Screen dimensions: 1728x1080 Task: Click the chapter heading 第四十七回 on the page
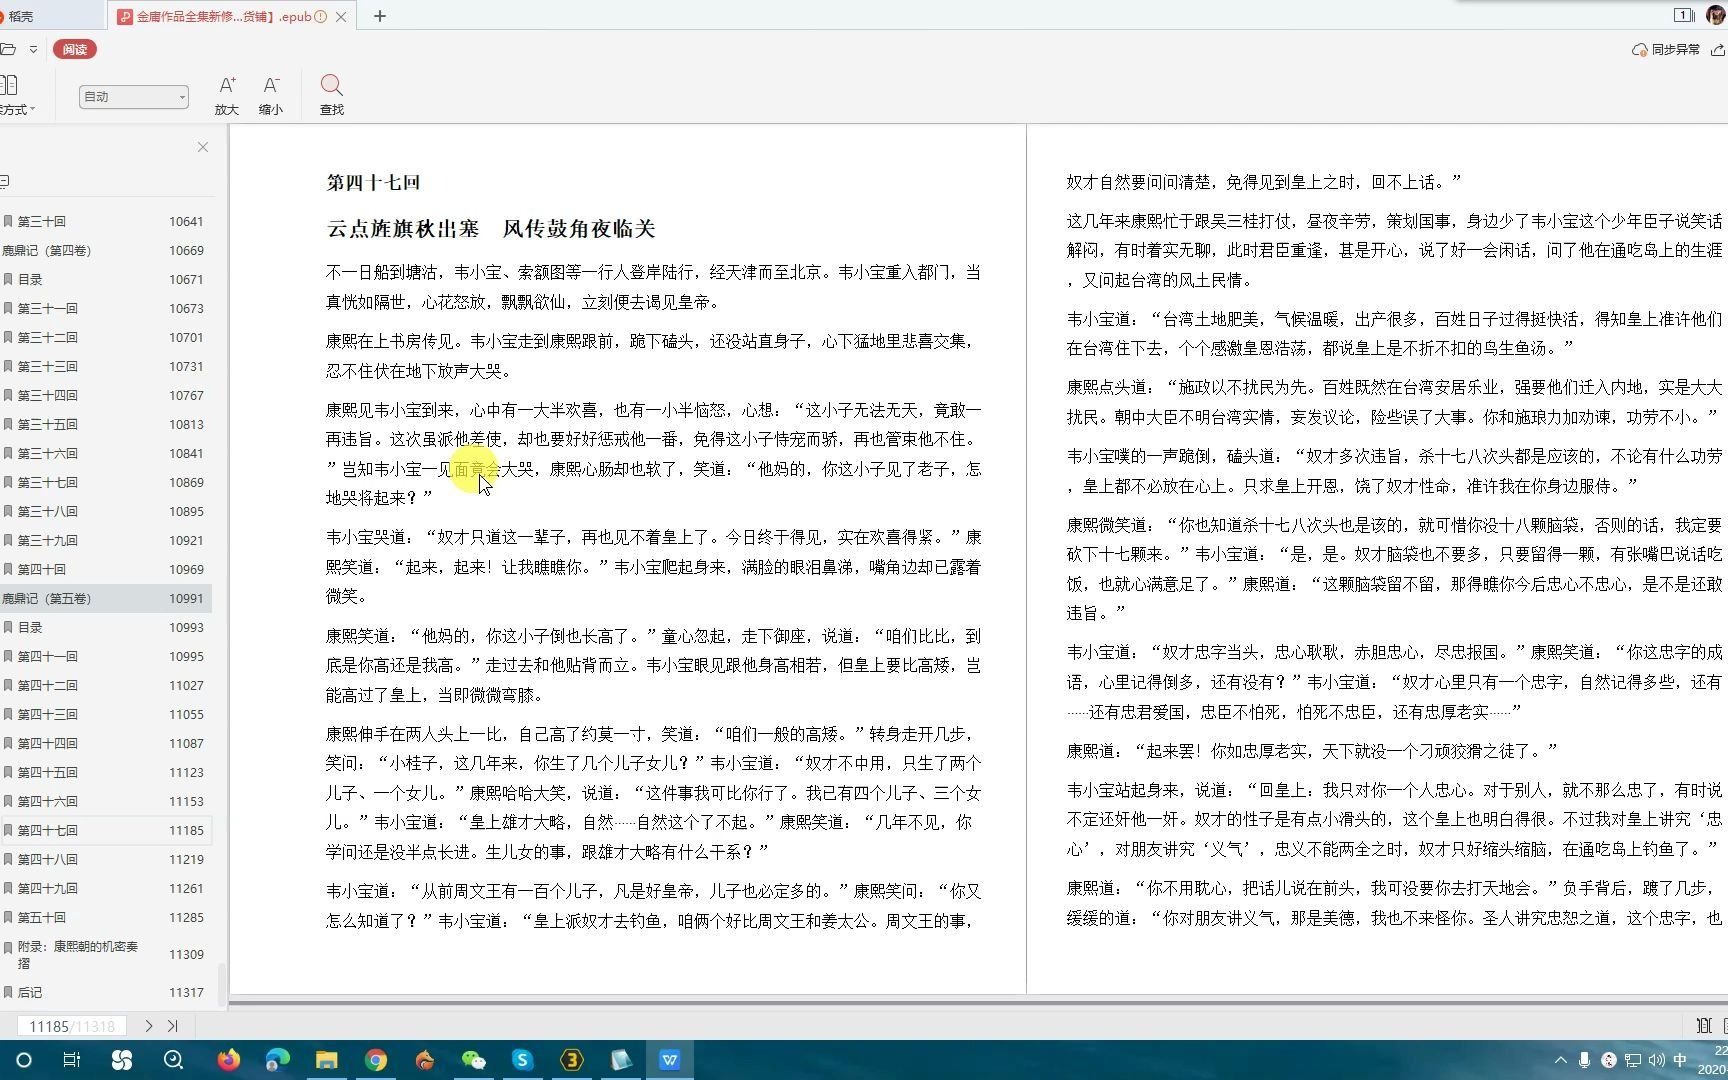[x=373, y=183]
